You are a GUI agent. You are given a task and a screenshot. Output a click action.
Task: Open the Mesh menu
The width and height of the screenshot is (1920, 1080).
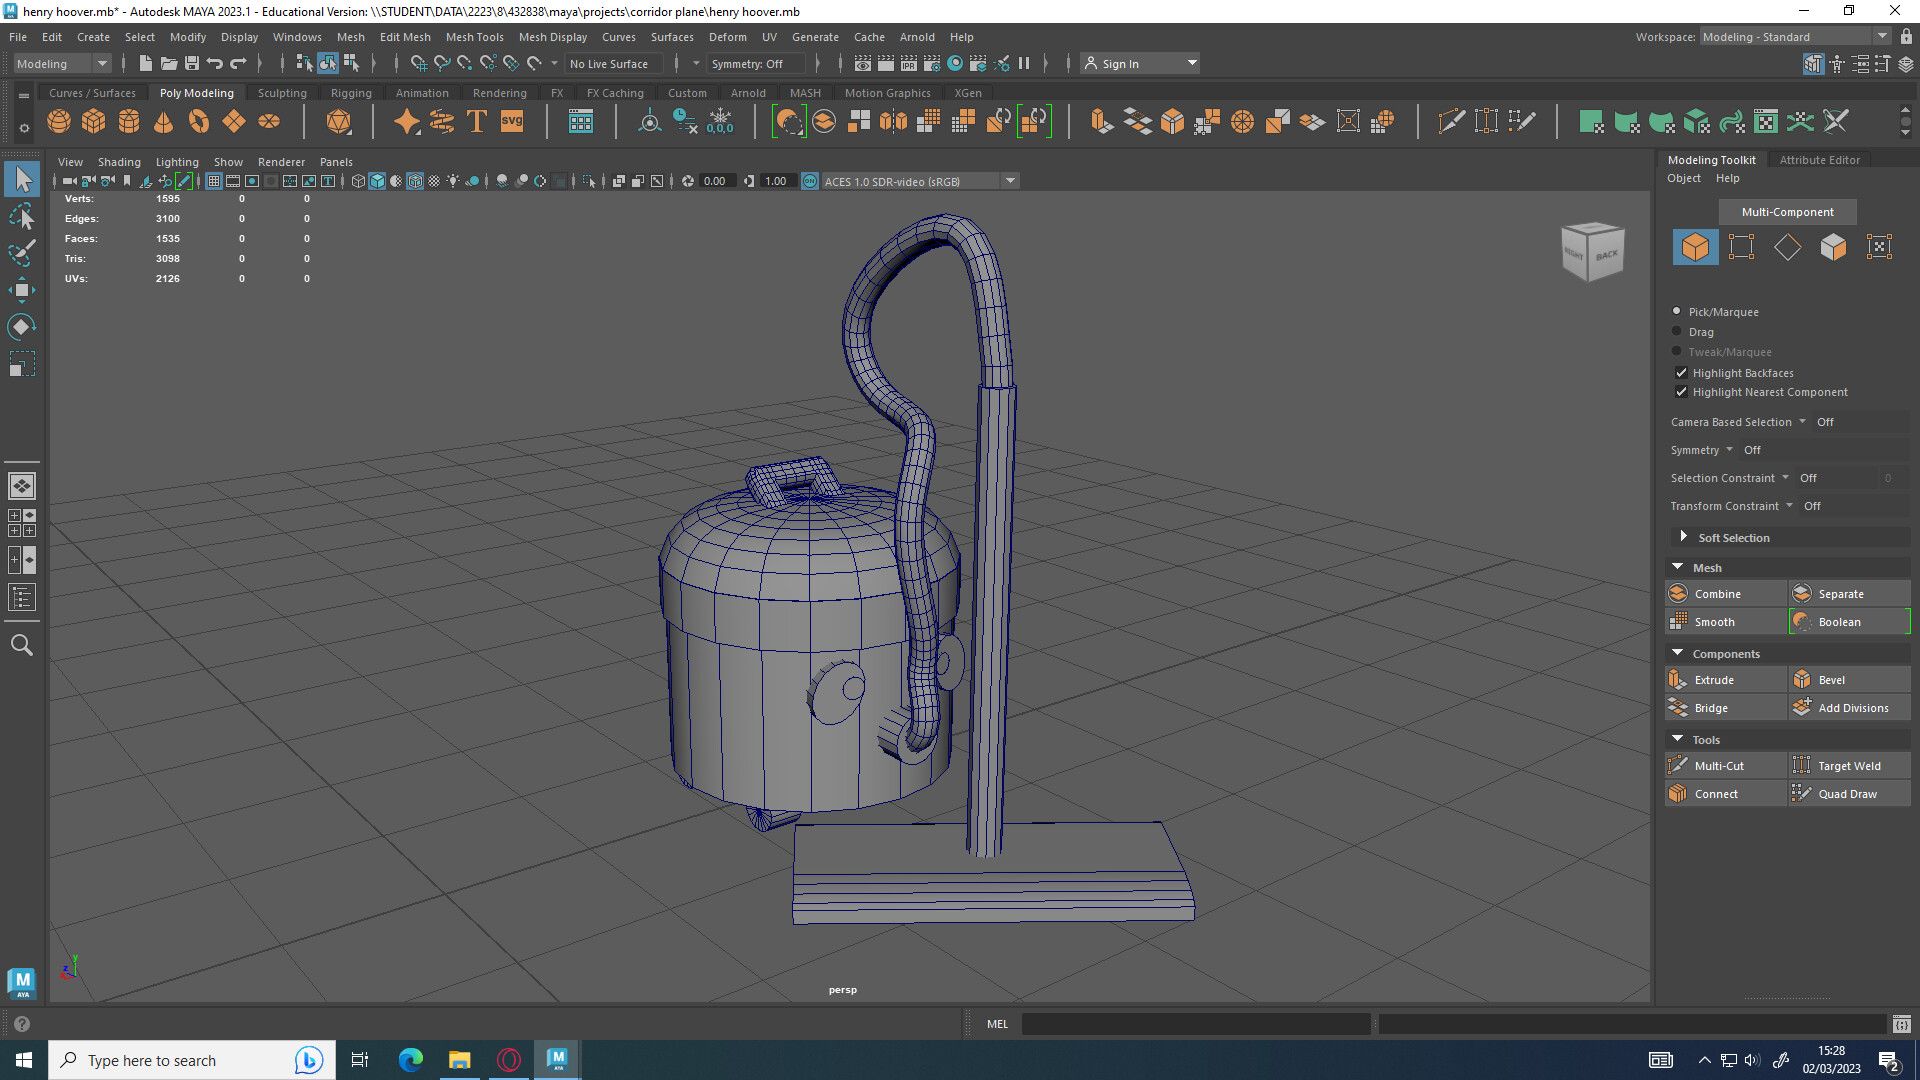(x=351, y=36)
